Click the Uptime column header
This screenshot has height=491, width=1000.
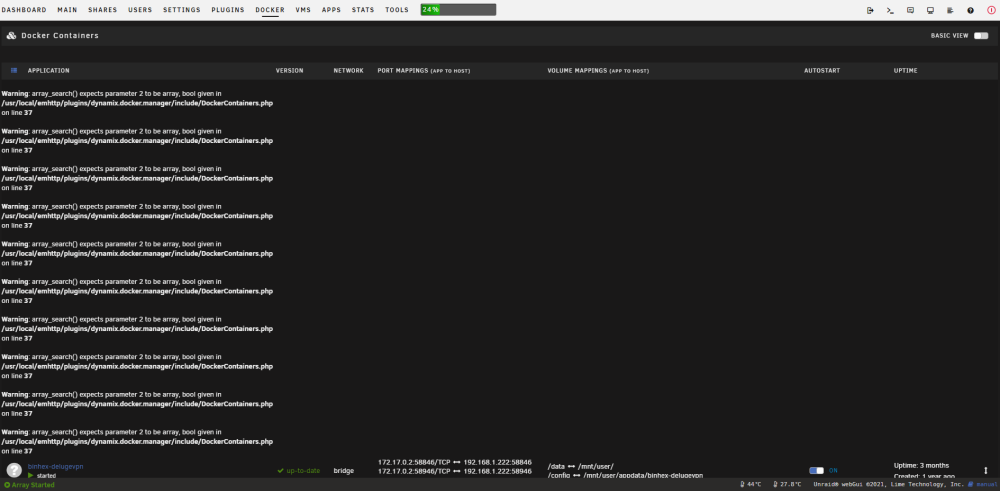906,71
